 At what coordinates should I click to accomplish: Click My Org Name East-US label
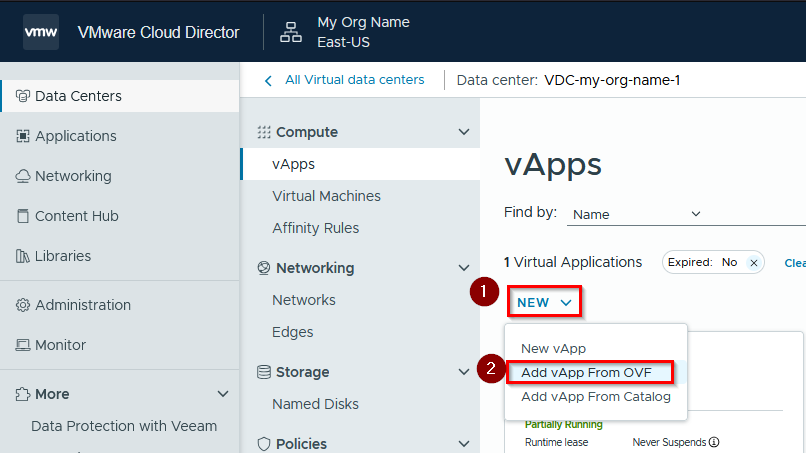(x=363, y=32)
